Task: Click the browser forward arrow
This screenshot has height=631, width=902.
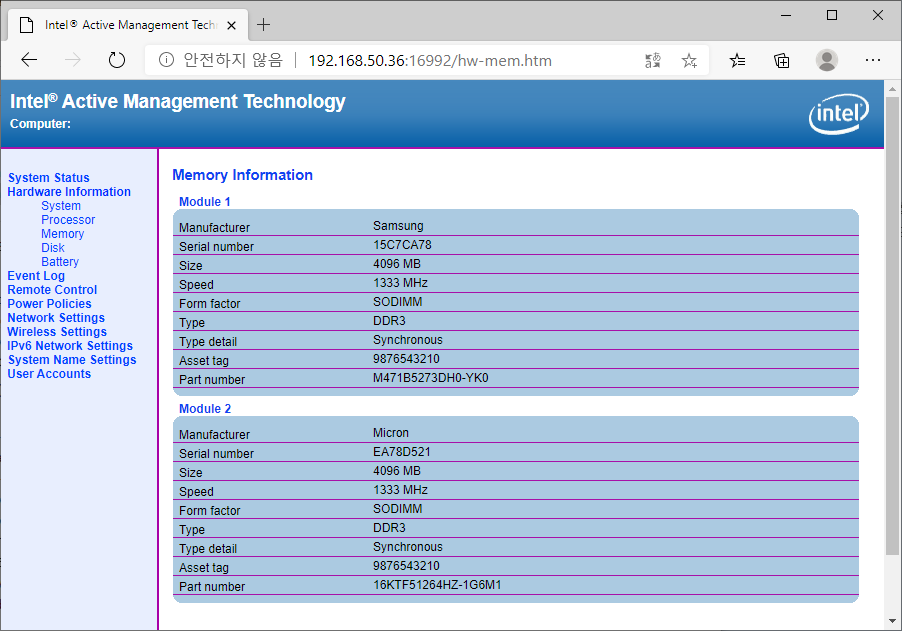Action: coord(72,60)
